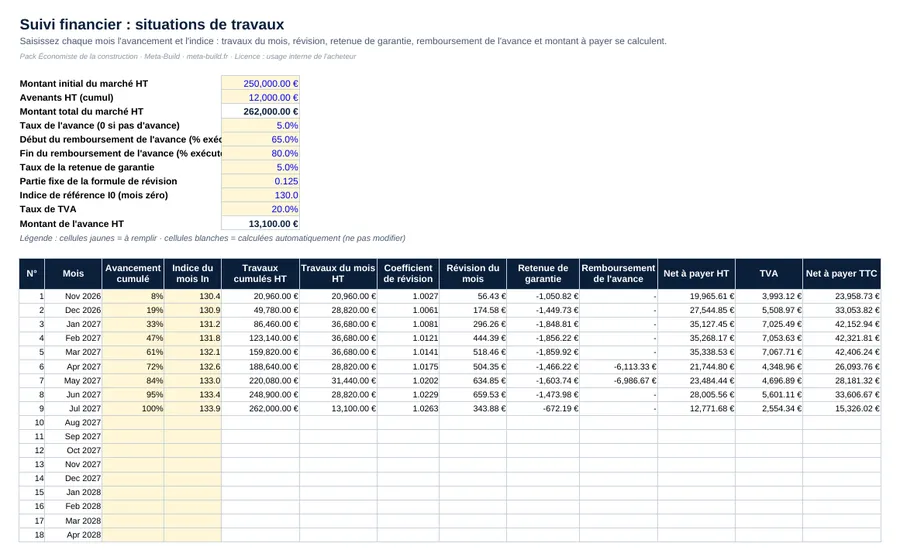Select the 80.0% end of reimbursement cell

click(x=260, y=153)
